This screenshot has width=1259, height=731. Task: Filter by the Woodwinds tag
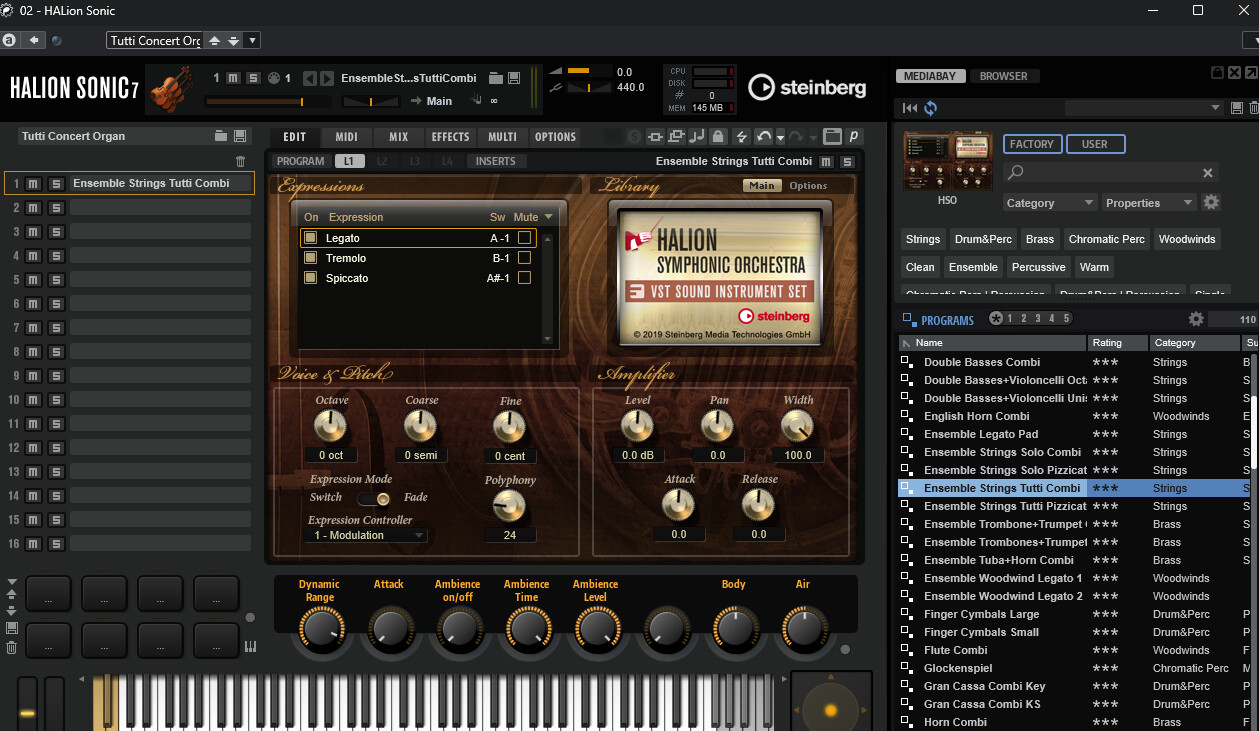tap(1187, 239)
